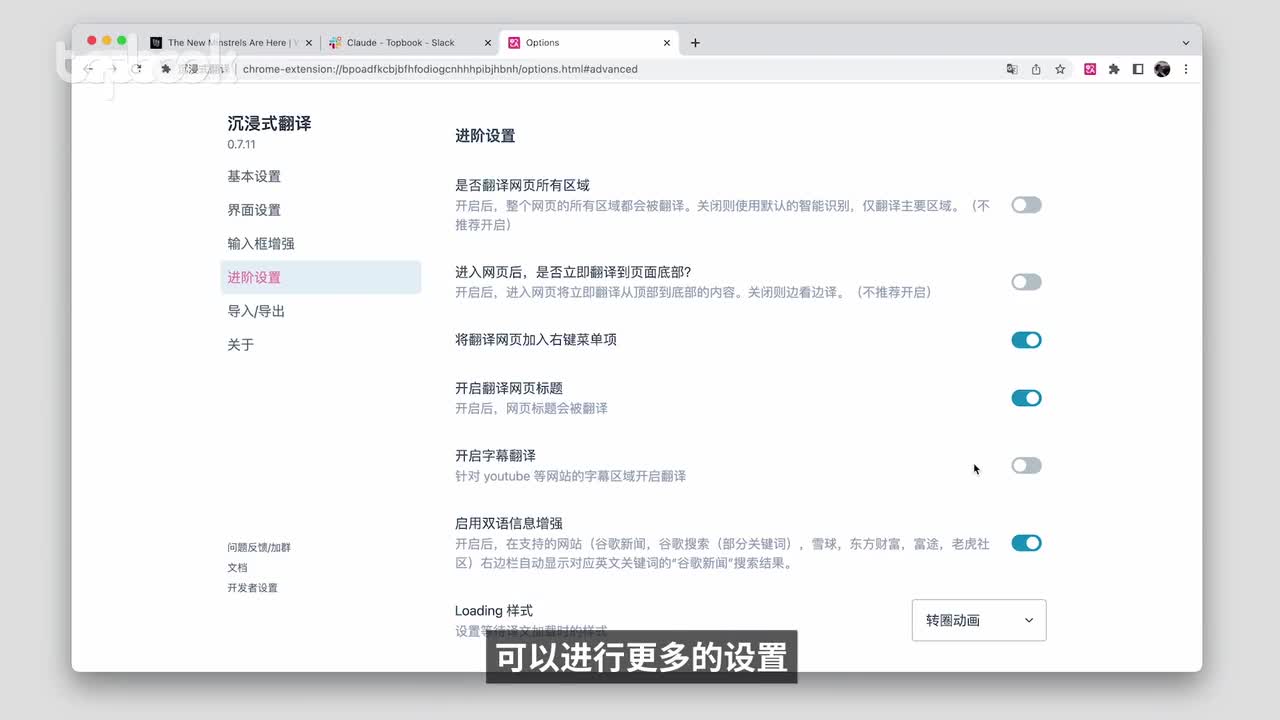Open the Chrome three-dot menu
Image resolution: width=1280 pixels, height=720 pixels.
coord(1186,69)
